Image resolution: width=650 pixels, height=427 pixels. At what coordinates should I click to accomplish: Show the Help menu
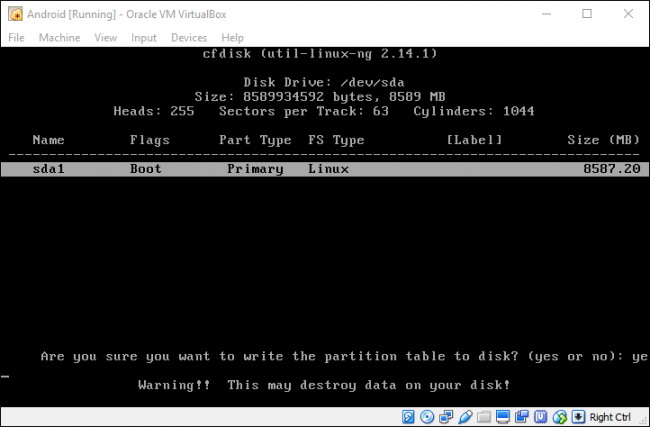click(232, 37)
